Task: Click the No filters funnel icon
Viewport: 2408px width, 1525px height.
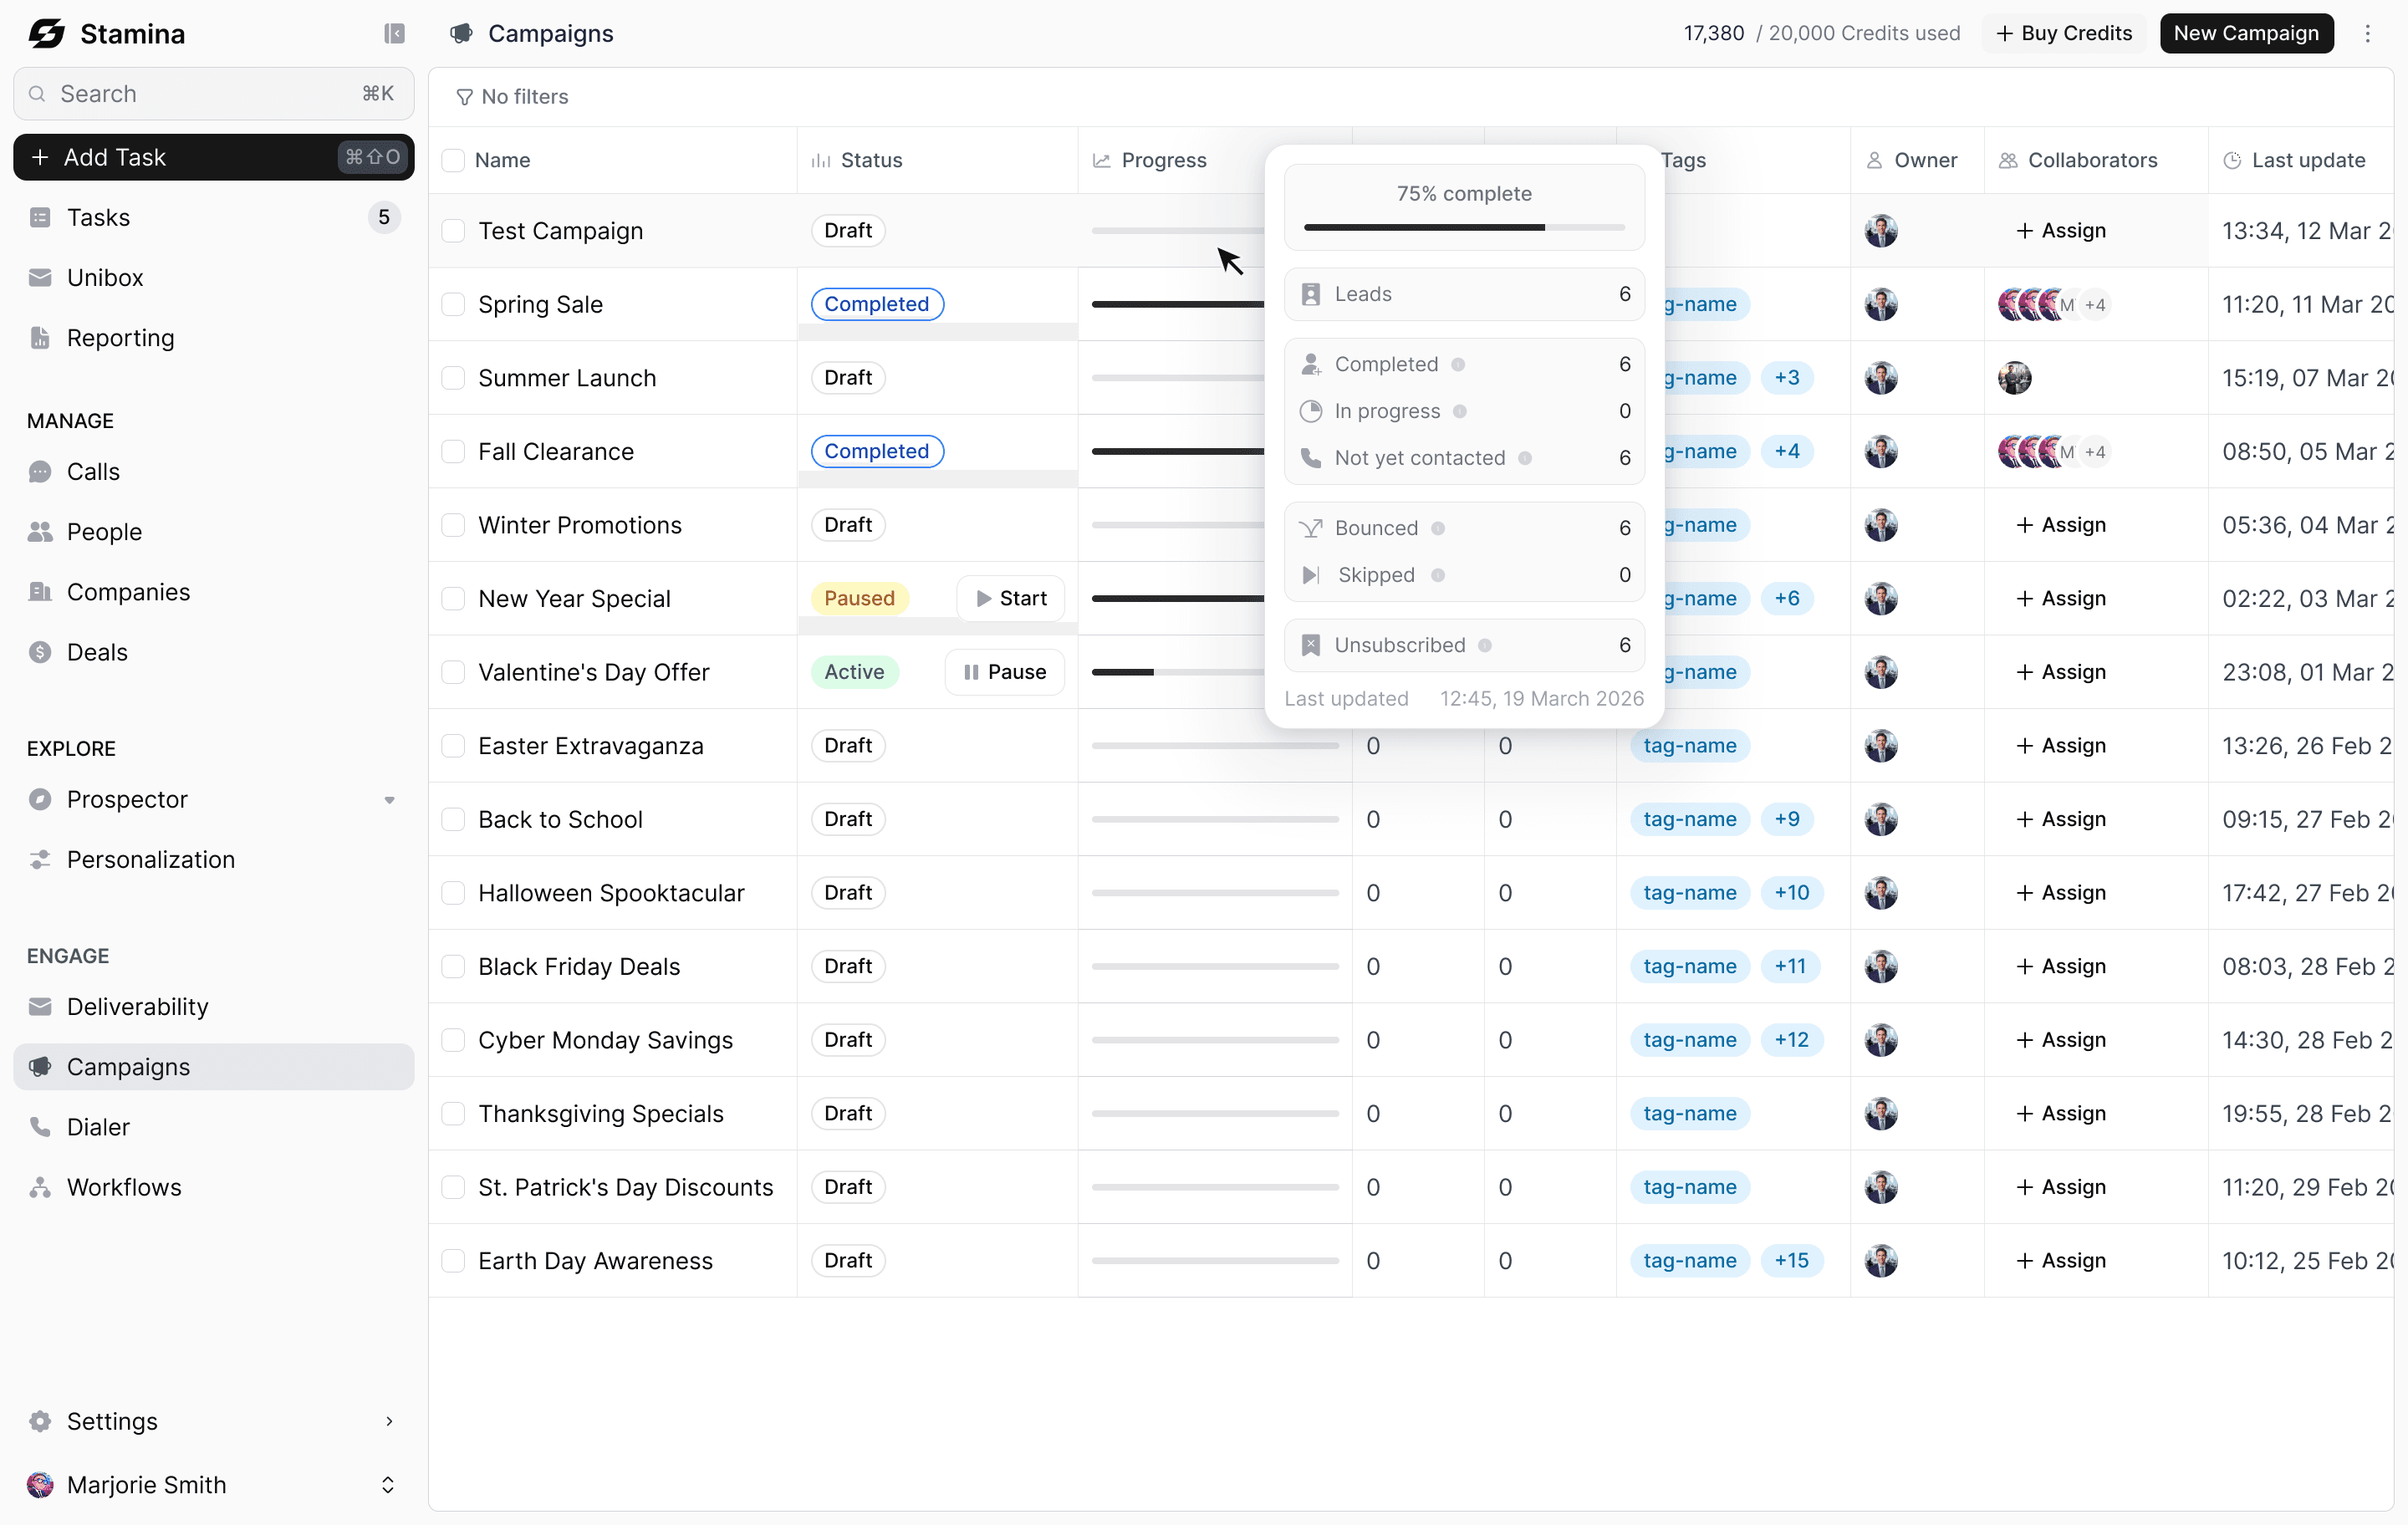Action: coord(464,97)
